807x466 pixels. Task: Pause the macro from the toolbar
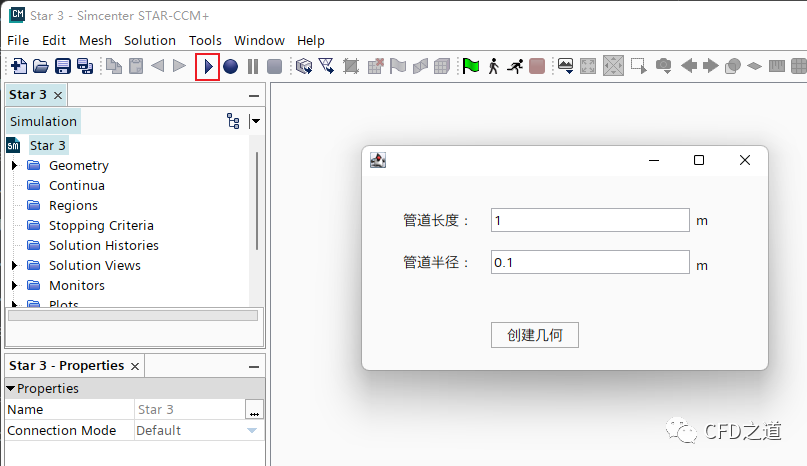coord(253,66)
